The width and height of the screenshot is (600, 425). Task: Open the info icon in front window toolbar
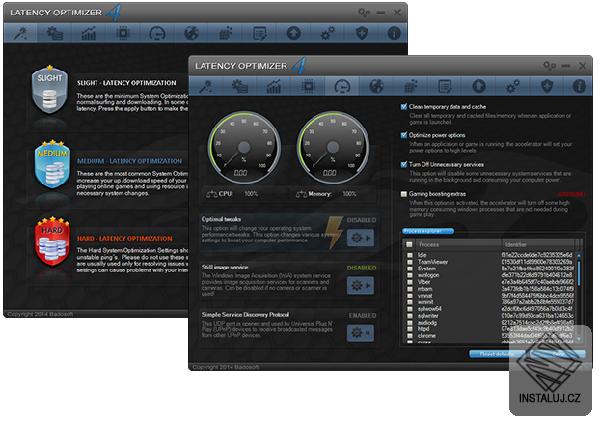point(579,86)
